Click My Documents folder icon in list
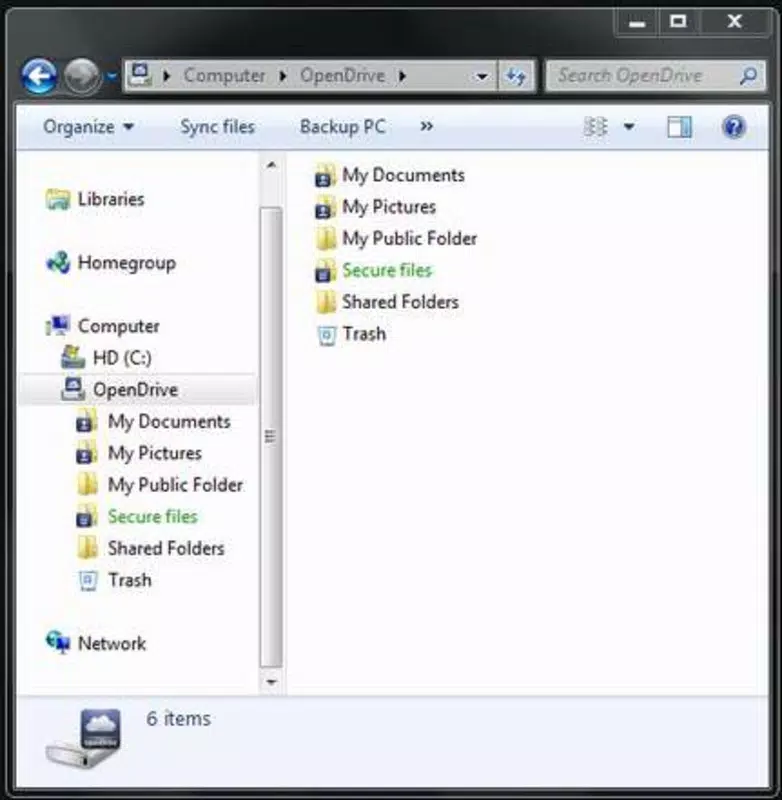782x800 pixels. pyautogui.click(x=325, y=175)
